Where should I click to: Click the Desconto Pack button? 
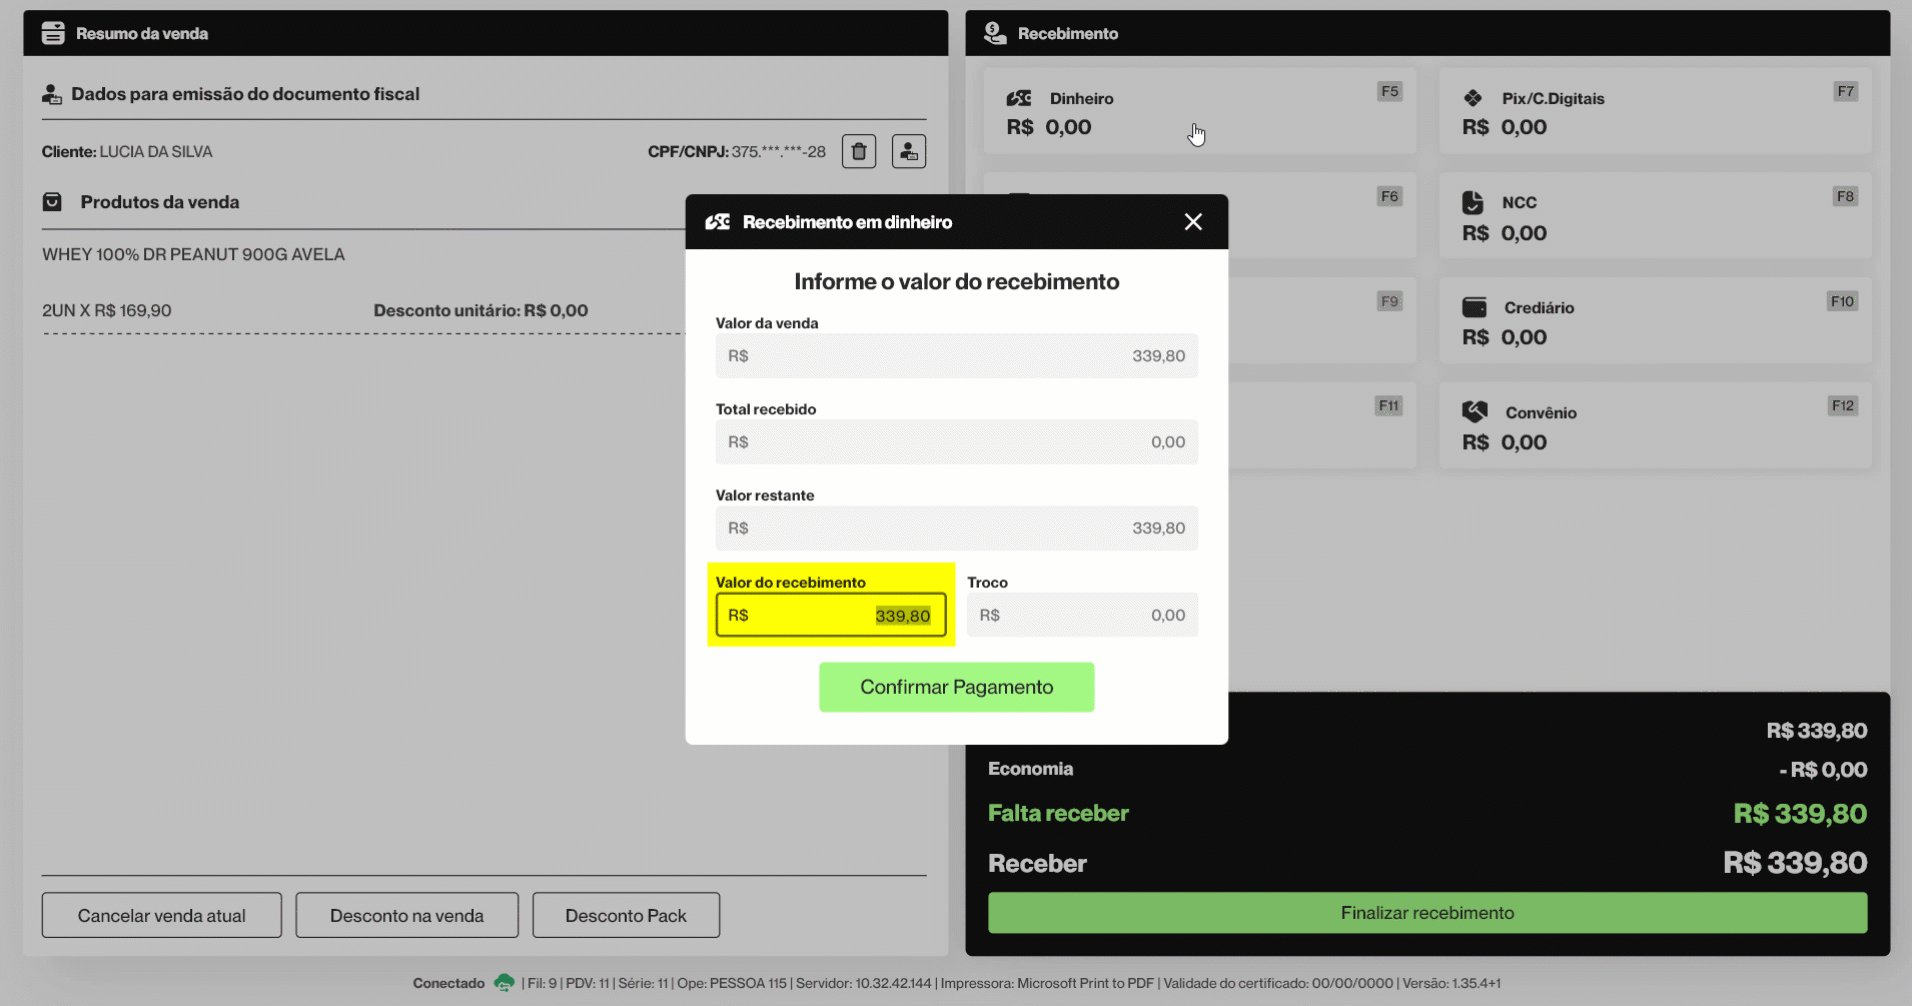[x=626, y=915]
